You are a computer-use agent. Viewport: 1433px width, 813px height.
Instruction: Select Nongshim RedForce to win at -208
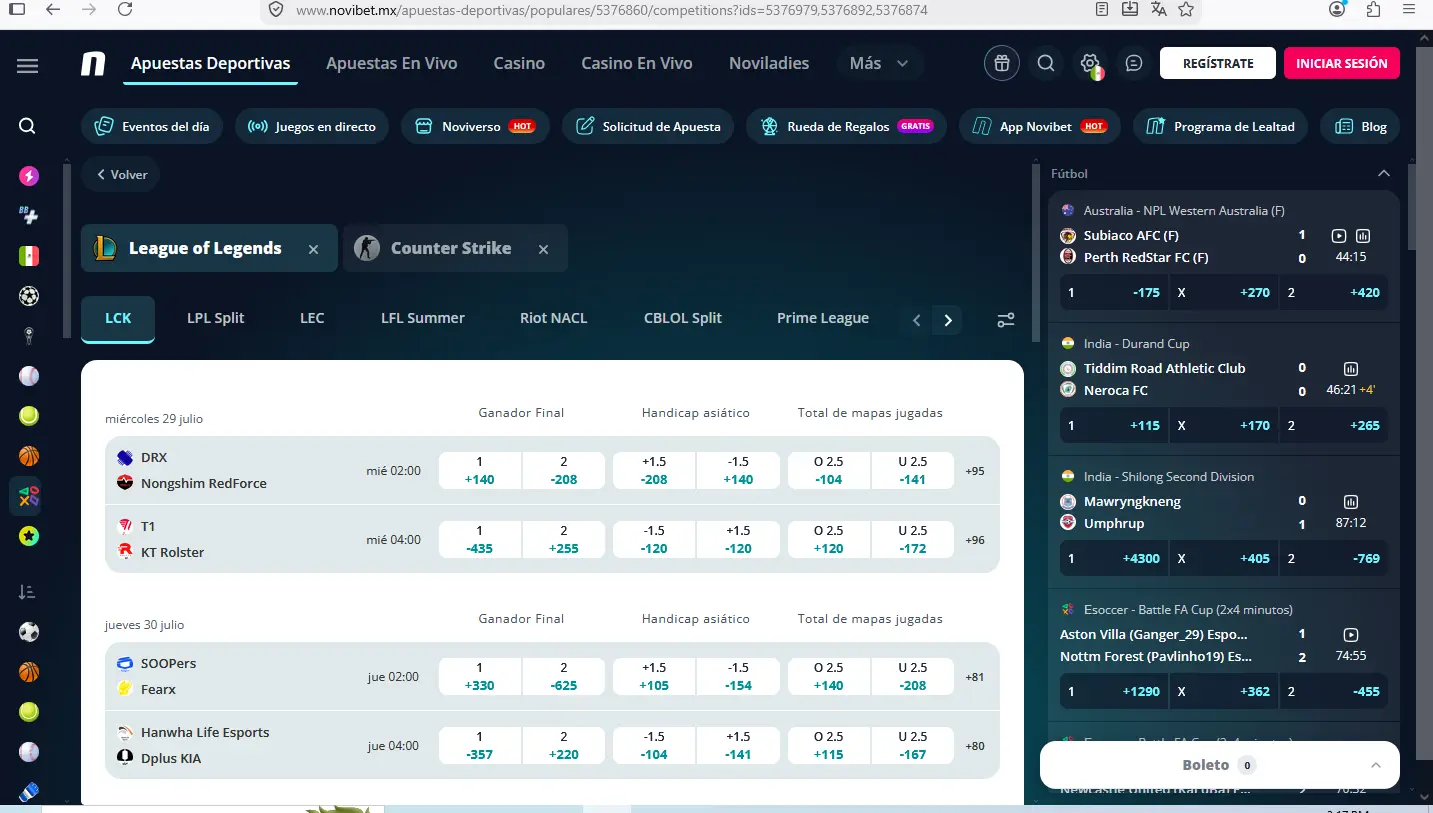pos(564,470)
